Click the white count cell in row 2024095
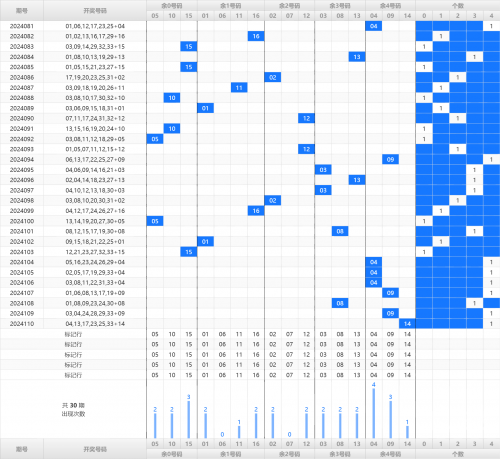500x459 pixels. click(x=474, y=170)
